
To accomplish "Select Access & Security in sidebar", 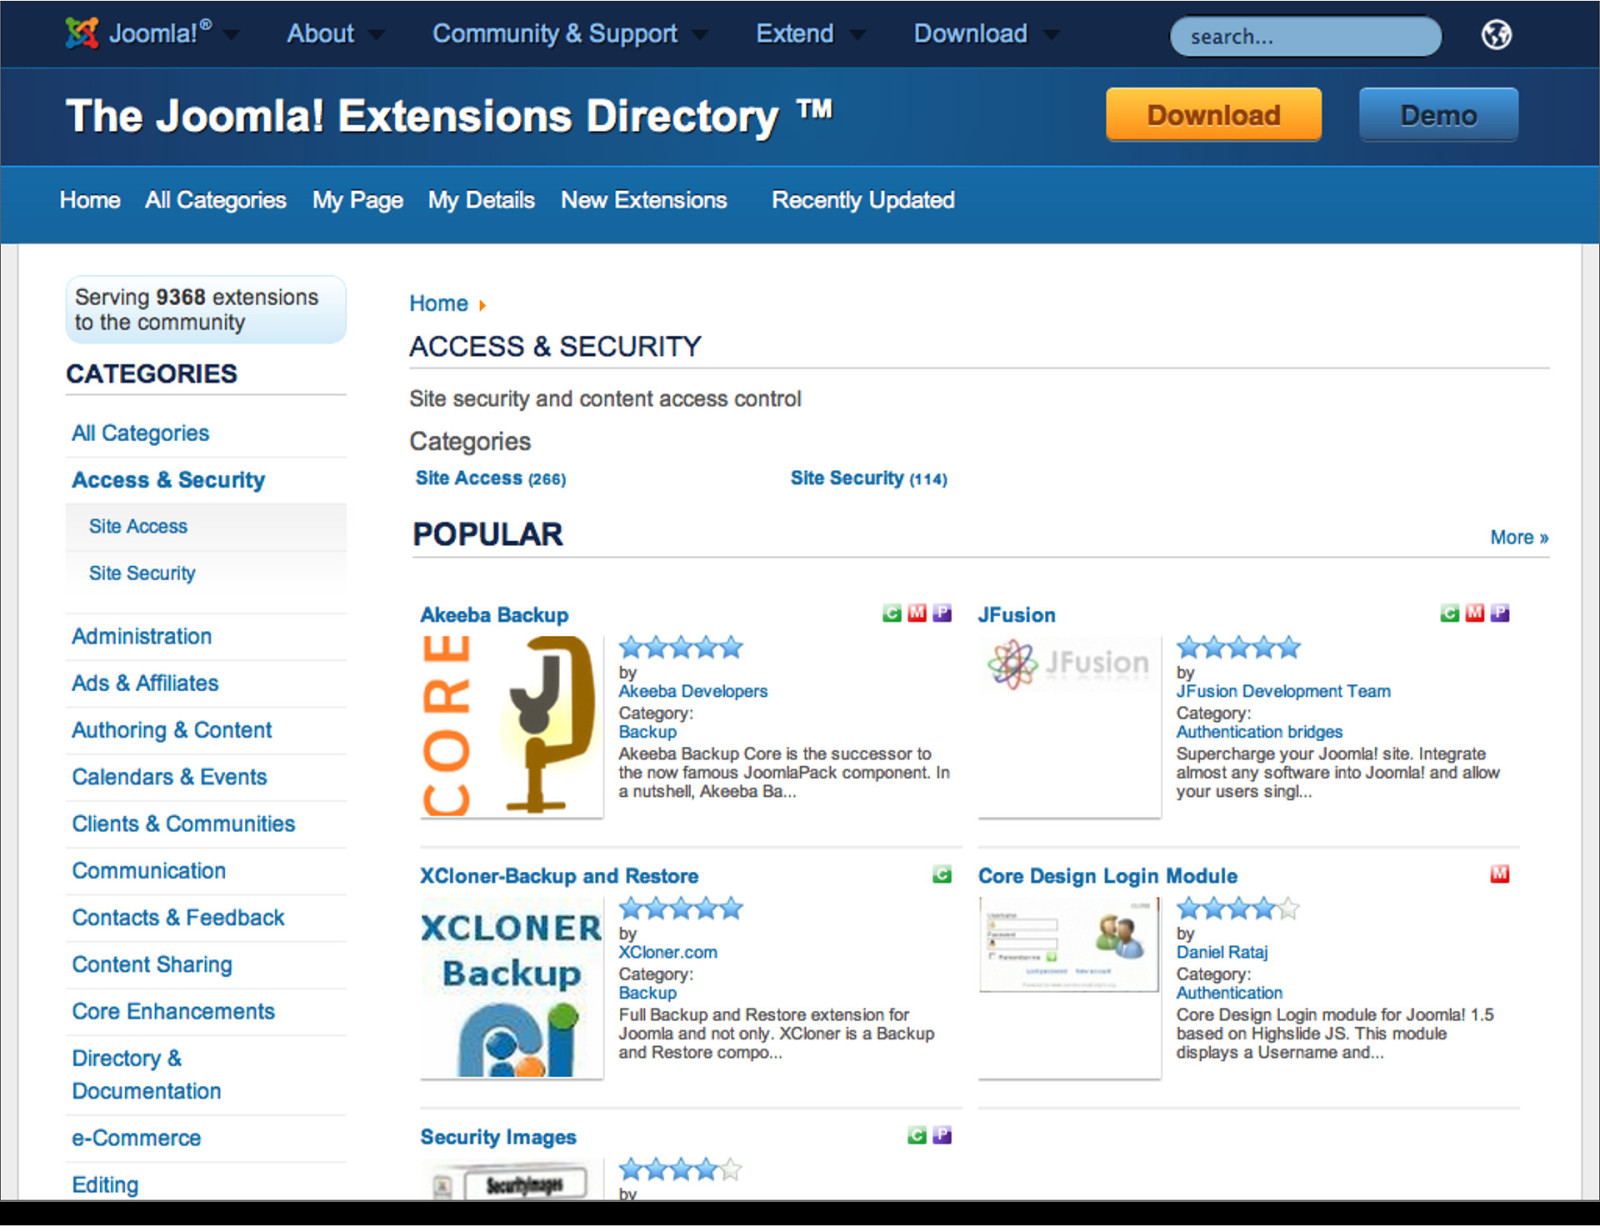I will tap(168, 480).
